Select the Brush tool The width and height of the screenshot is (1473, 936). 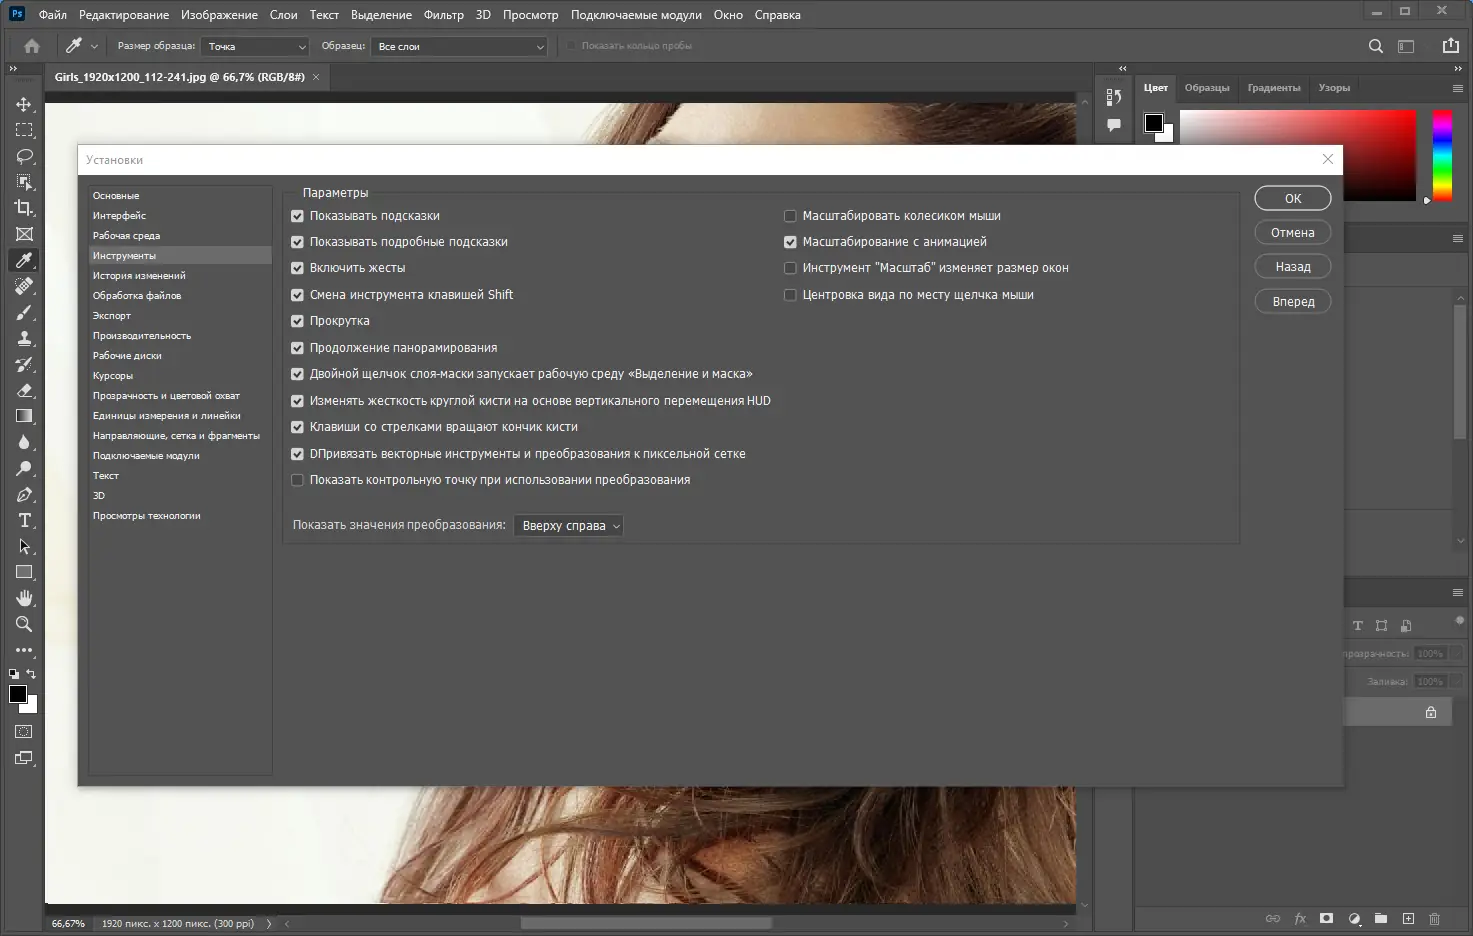click(x=24, y=312)
